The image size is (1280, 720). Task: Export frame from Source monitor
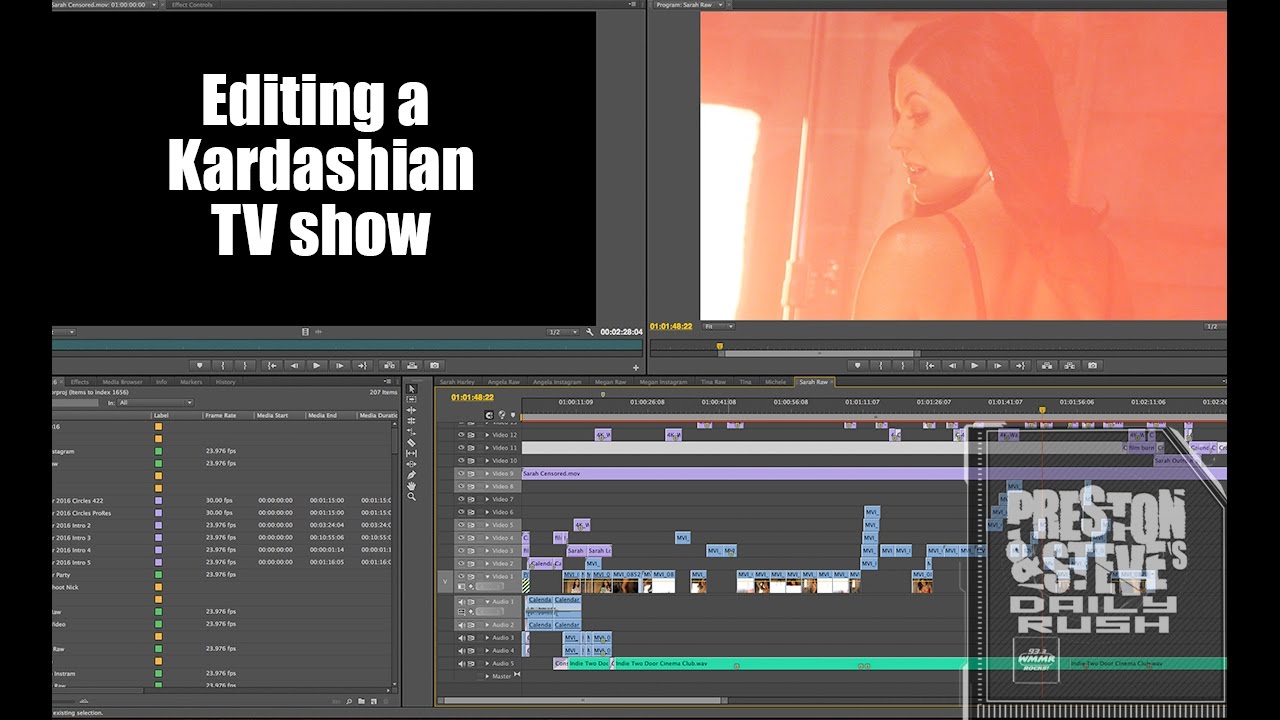pyautogui.click(x=434, y=366)
